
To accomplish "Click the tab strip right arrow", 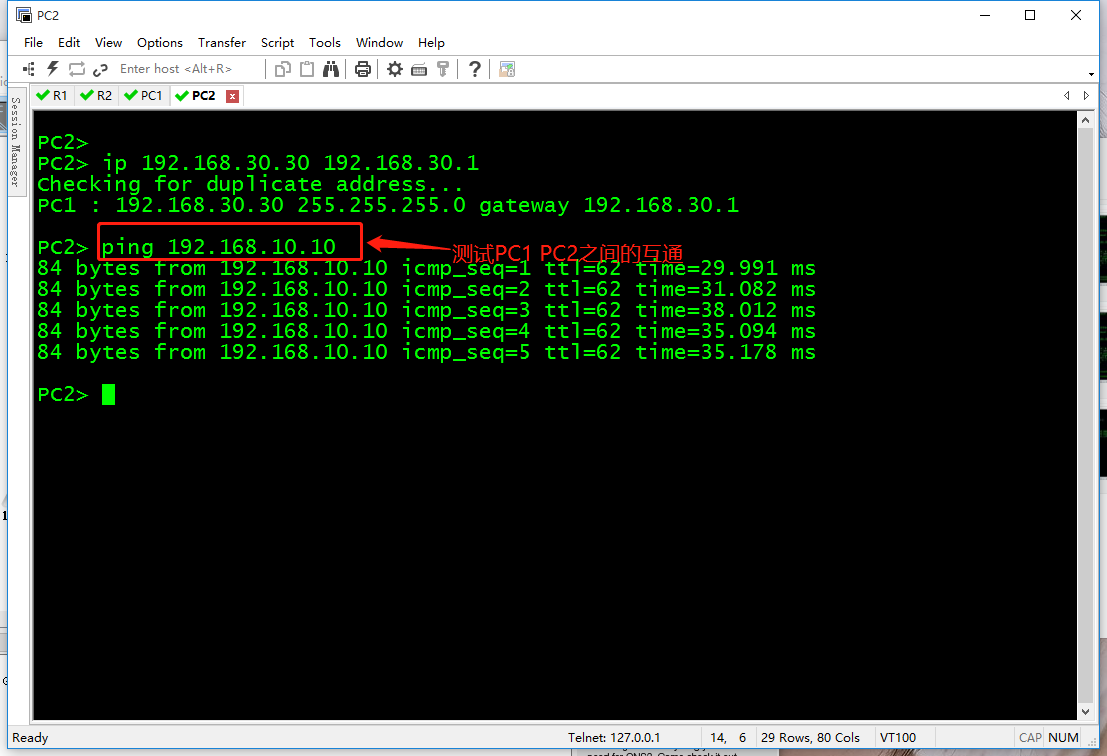I will pos(1087,95).
